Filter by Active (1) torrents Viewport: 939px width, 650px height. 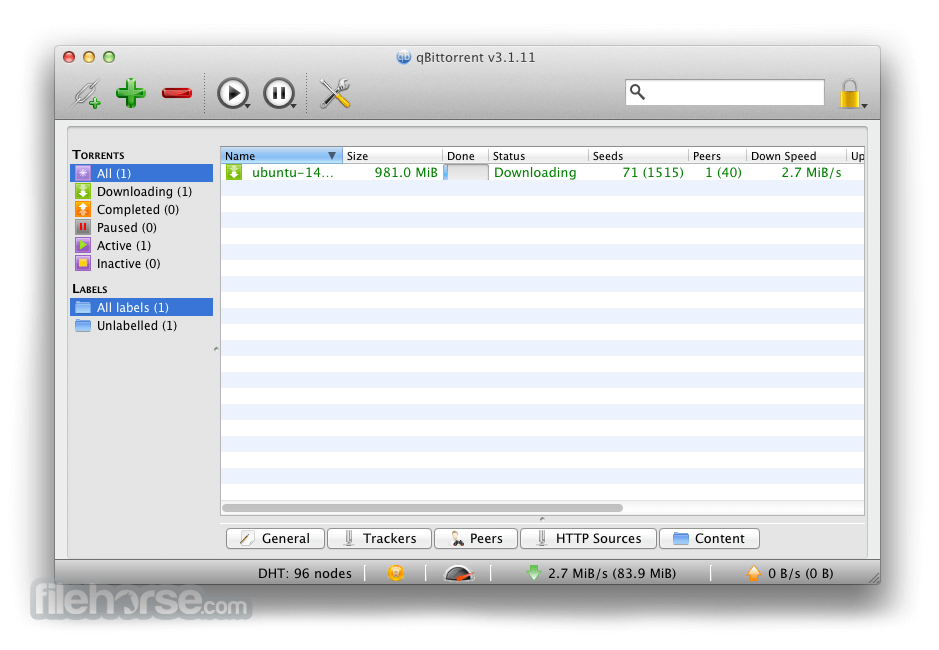point(141,245)
